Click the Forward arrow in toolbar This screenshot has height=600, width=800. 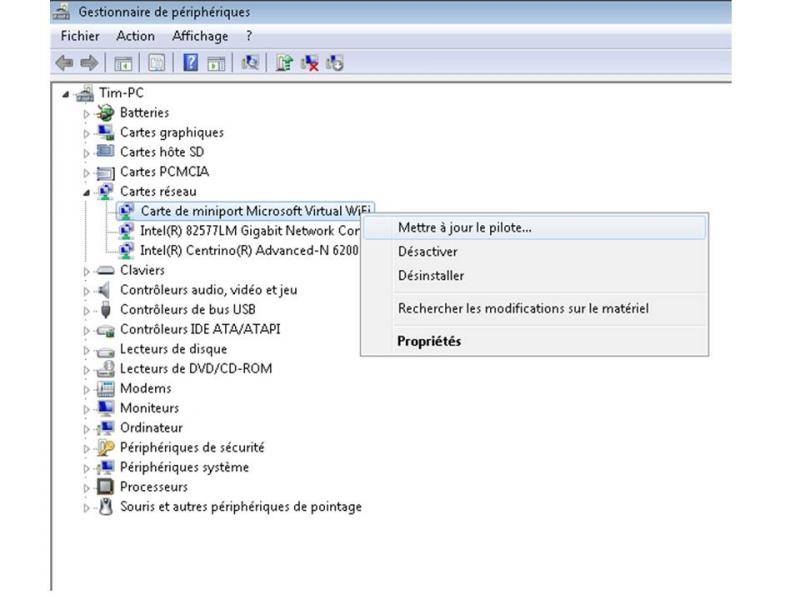pyautogui.click(x=87, y=63)
